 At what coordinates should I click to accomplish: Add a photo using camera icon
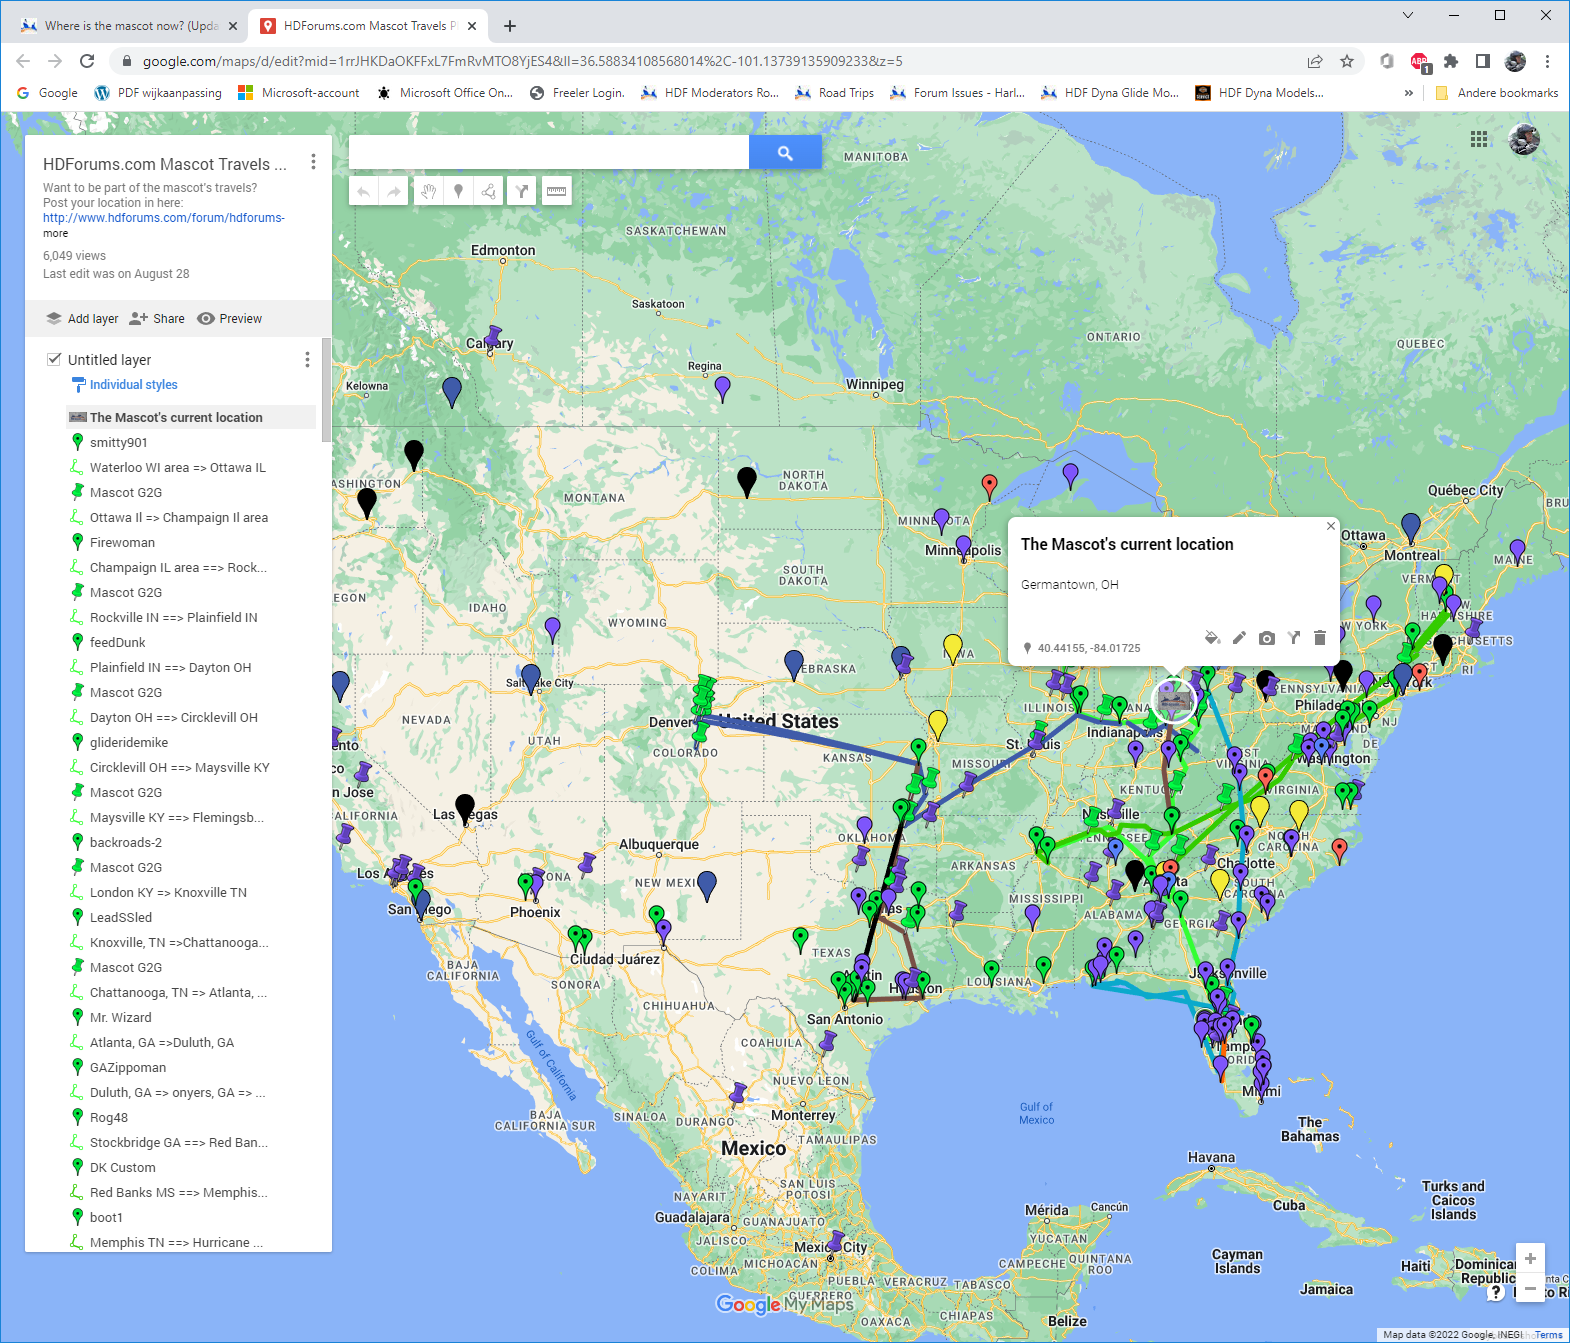point(1266,638)
